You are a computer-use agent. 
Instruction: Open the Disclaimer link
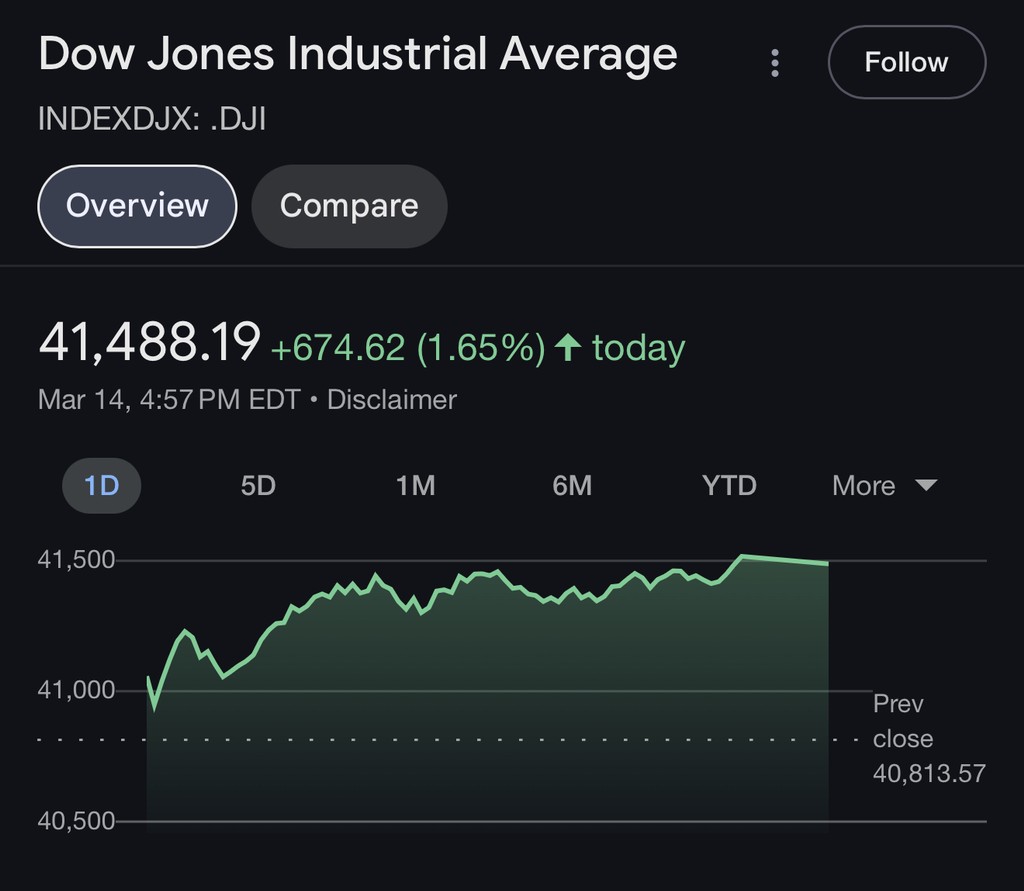[x=392, y=400]
